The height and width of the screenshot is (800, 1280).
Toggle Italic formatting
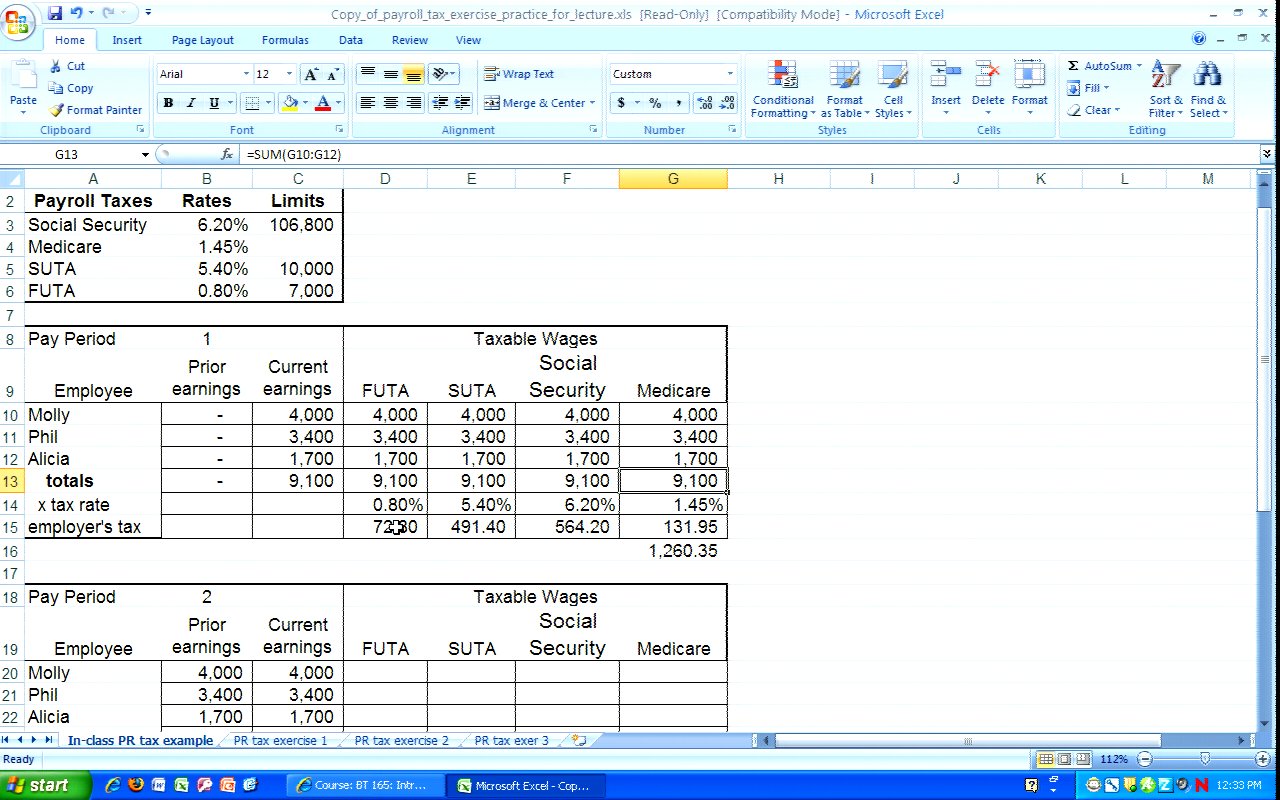click(191, 103)
